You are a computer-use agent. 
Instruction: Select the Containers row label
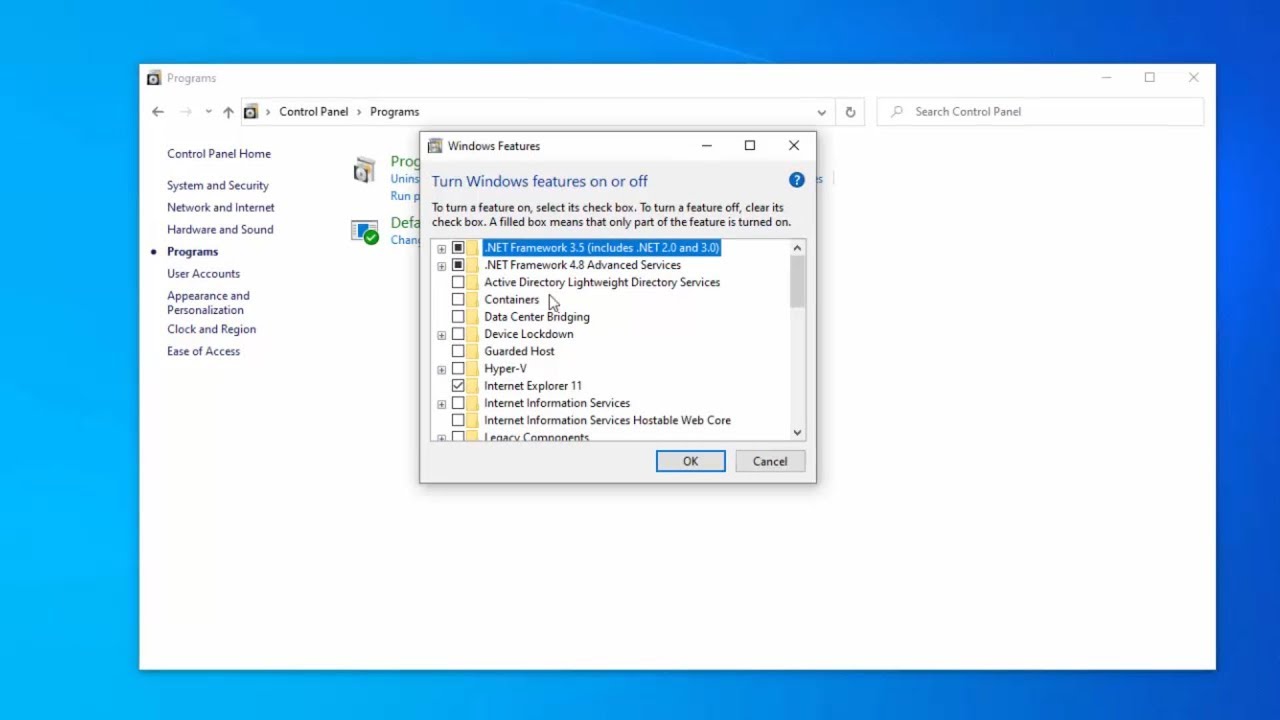[511, 300]
